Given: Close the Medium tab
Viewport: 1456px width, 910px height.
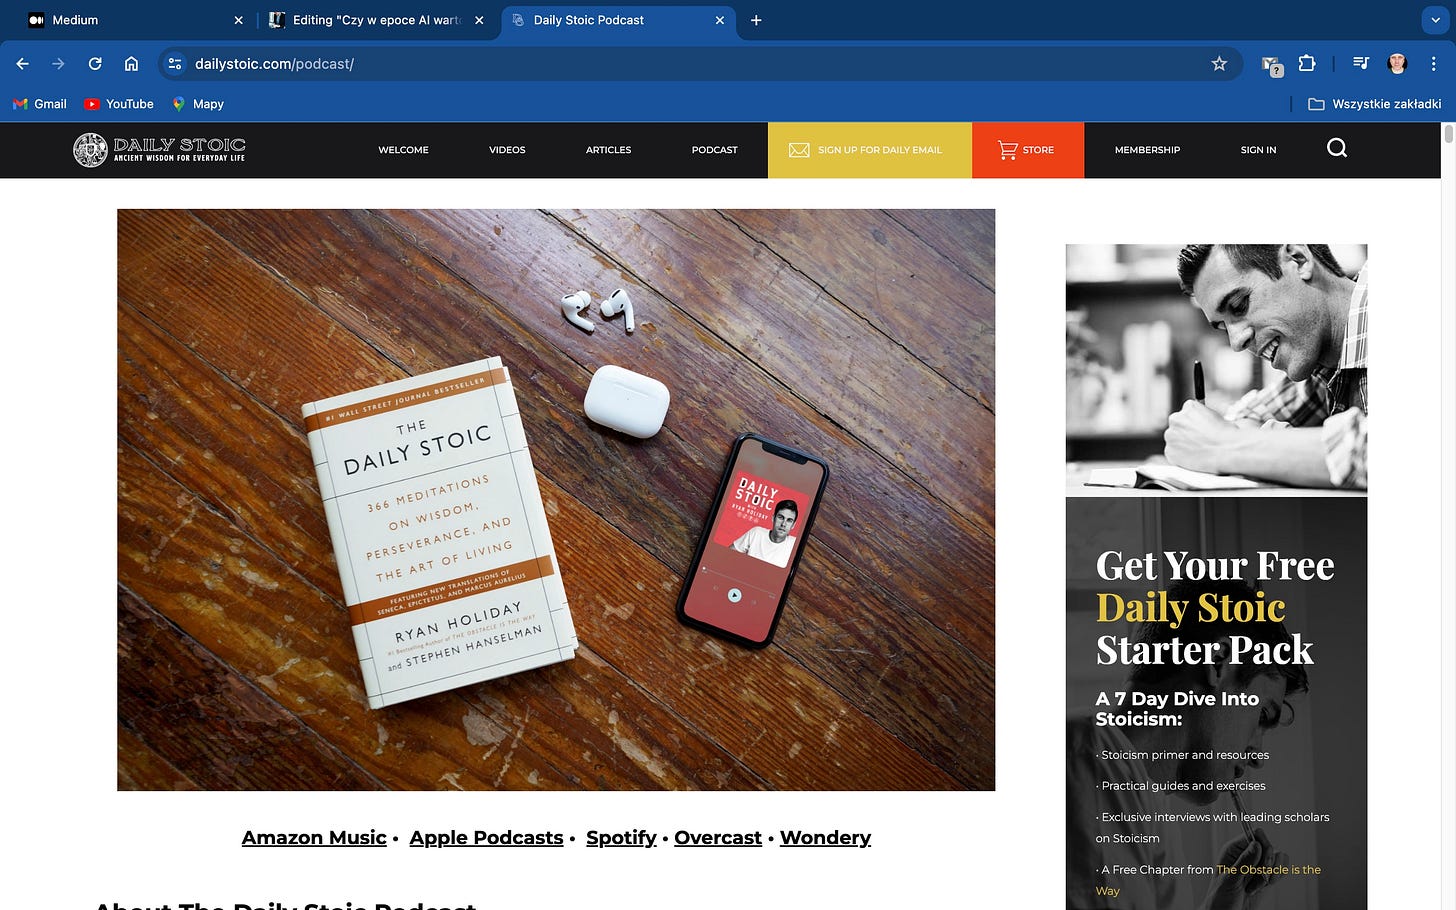Looking at the screenshot, I should pos(238,20).
